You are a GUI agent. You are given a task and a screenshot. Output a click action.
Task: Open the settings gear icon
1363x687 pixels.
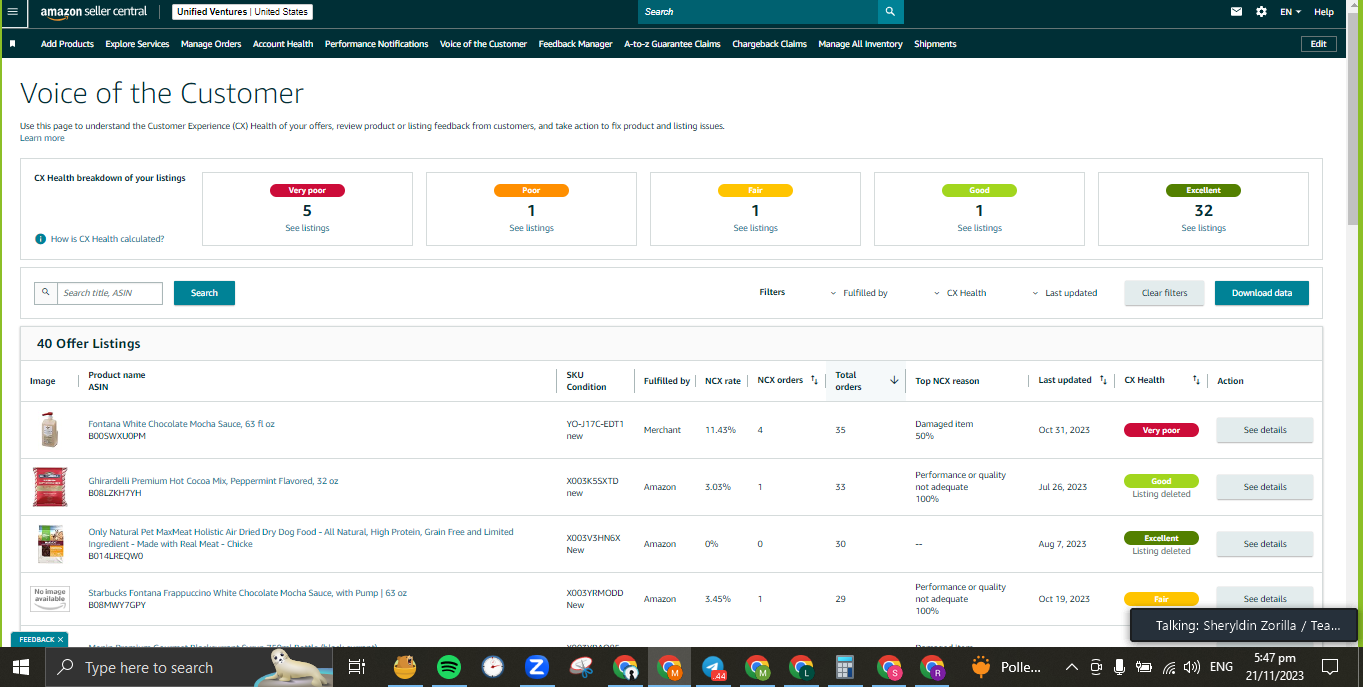[1261, 12]
